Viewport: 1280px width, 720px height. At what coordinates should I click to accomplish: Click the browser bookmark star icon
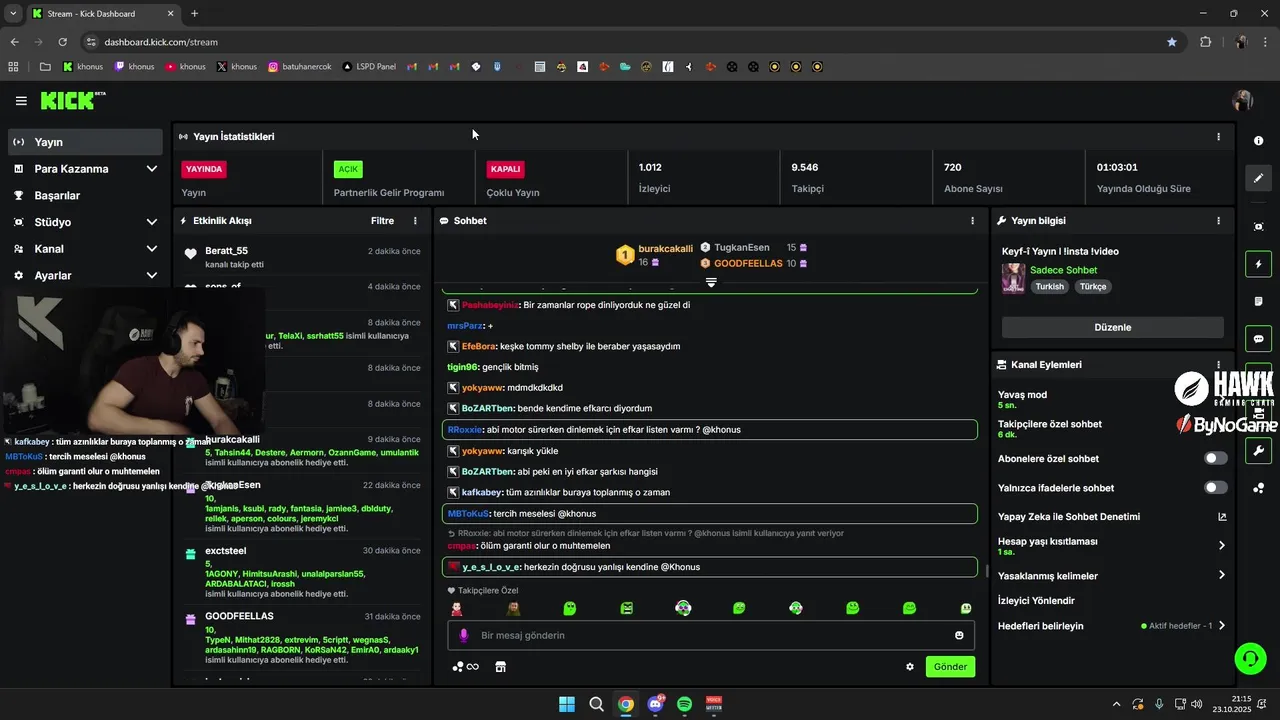pos(1171,42)
